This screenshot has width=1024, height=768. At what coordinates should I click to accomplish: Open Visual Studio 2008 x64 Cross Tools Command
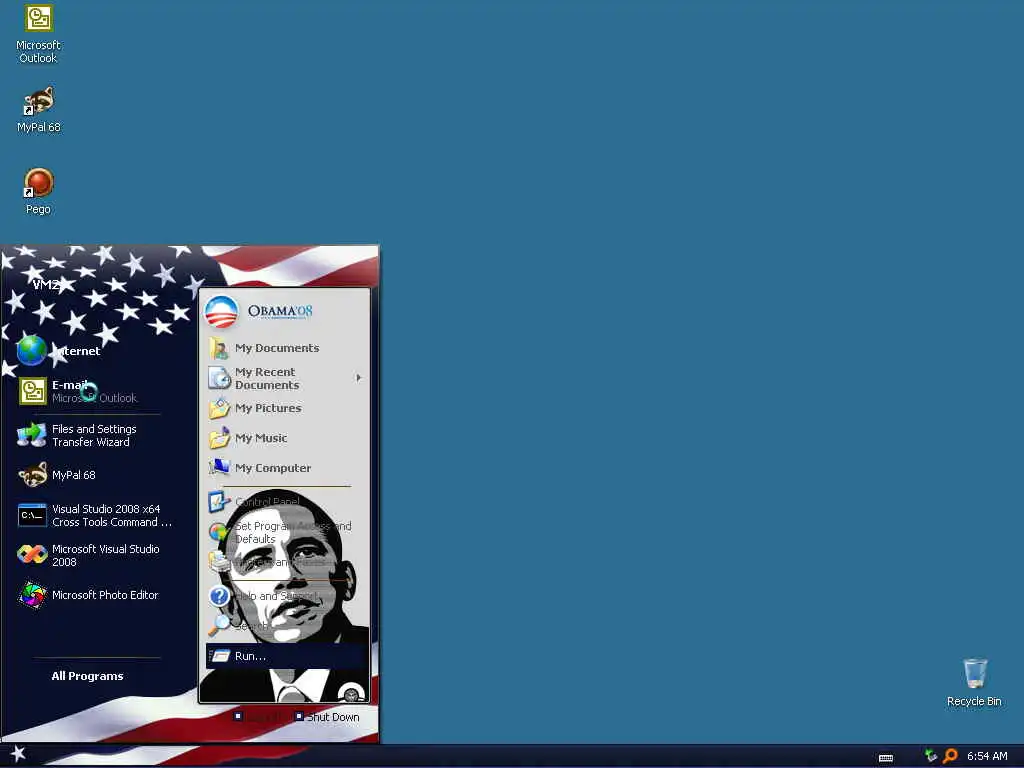coord(95,515)
